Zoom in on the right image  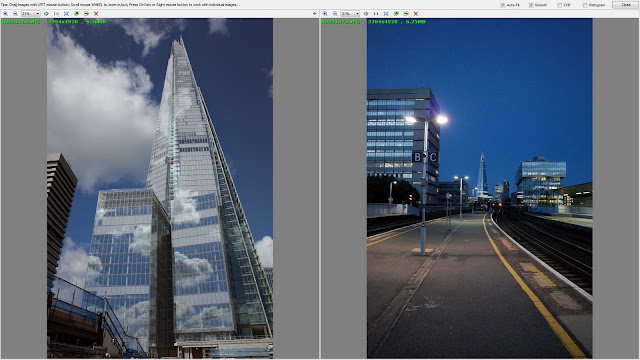(325, 13)
